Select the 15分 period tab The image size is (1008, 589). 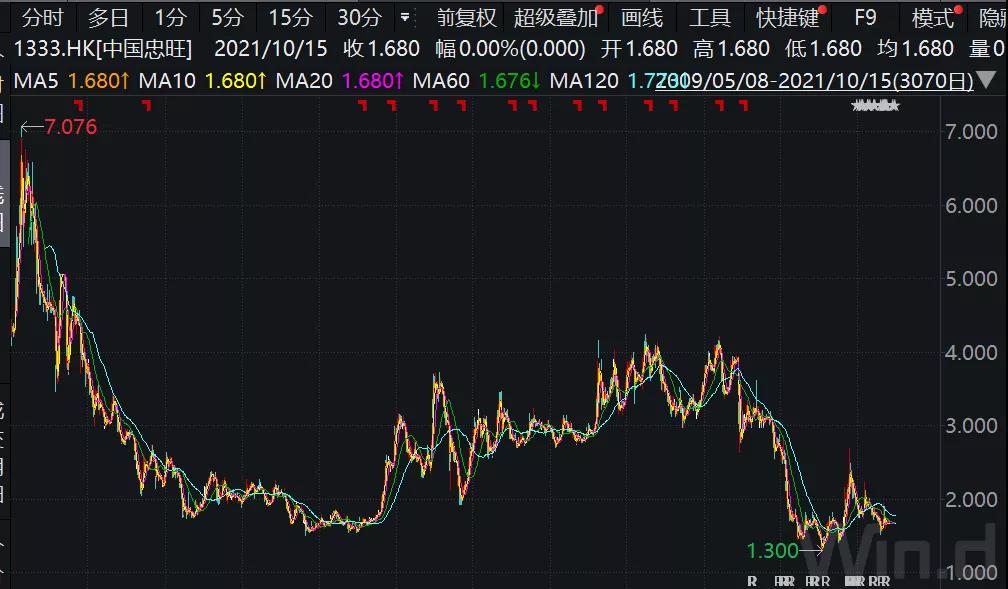290,18
